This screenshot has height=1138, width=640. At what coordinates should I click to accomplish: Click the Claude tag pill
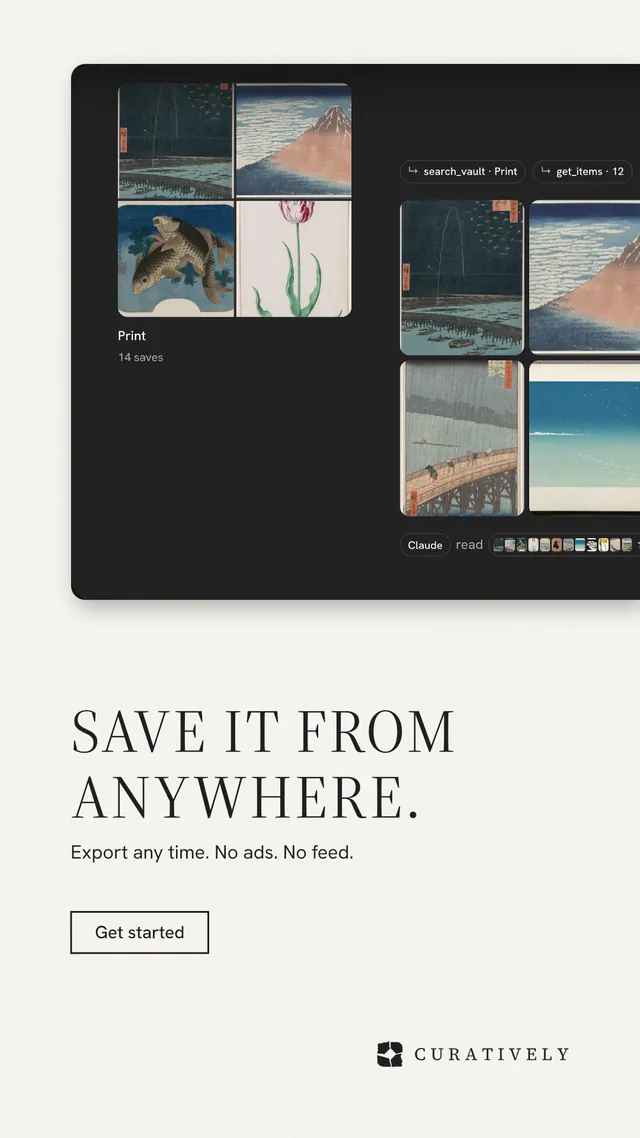click(x=425, y=545)
